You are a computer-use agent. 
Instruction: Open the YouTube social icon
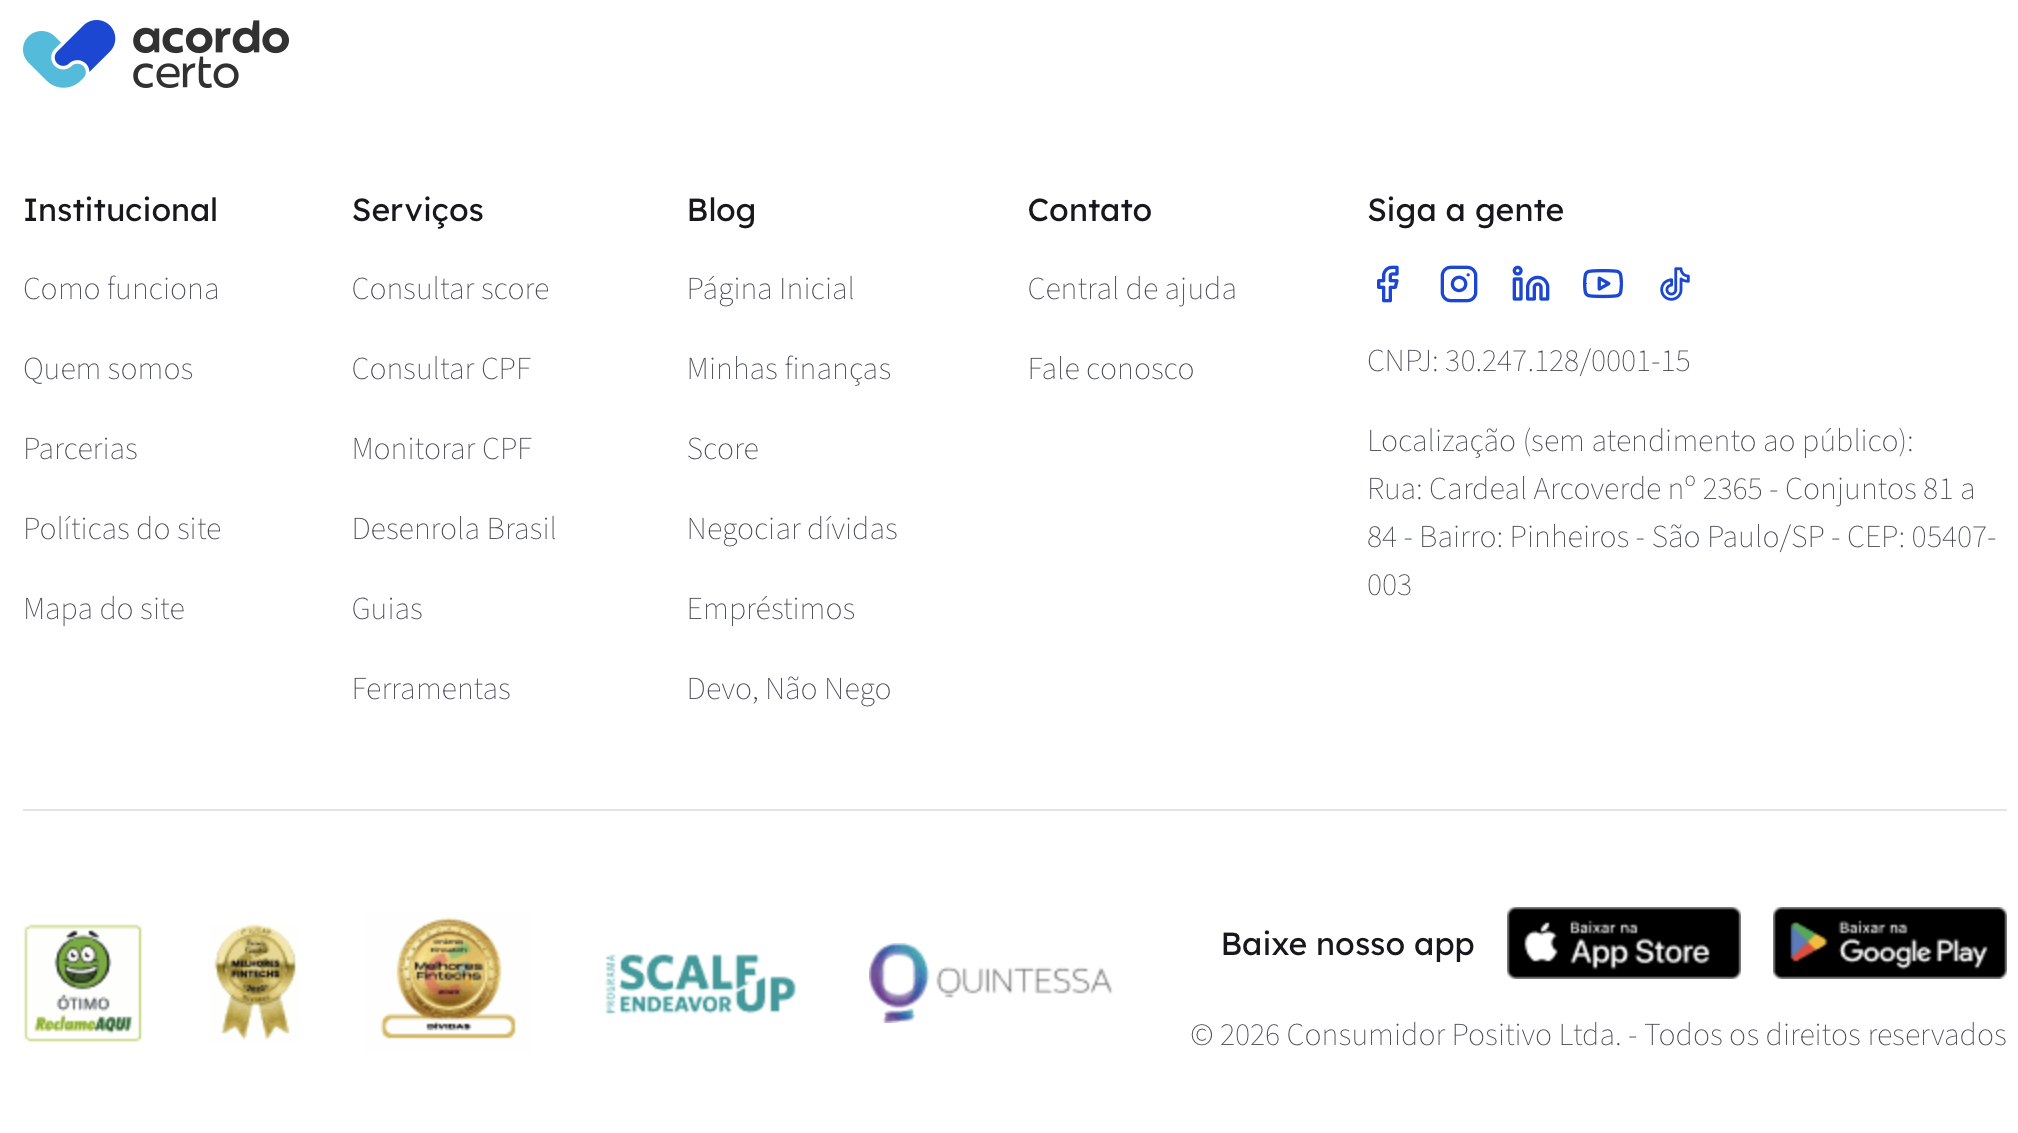pyautogui.click(x=1602, y=284)
